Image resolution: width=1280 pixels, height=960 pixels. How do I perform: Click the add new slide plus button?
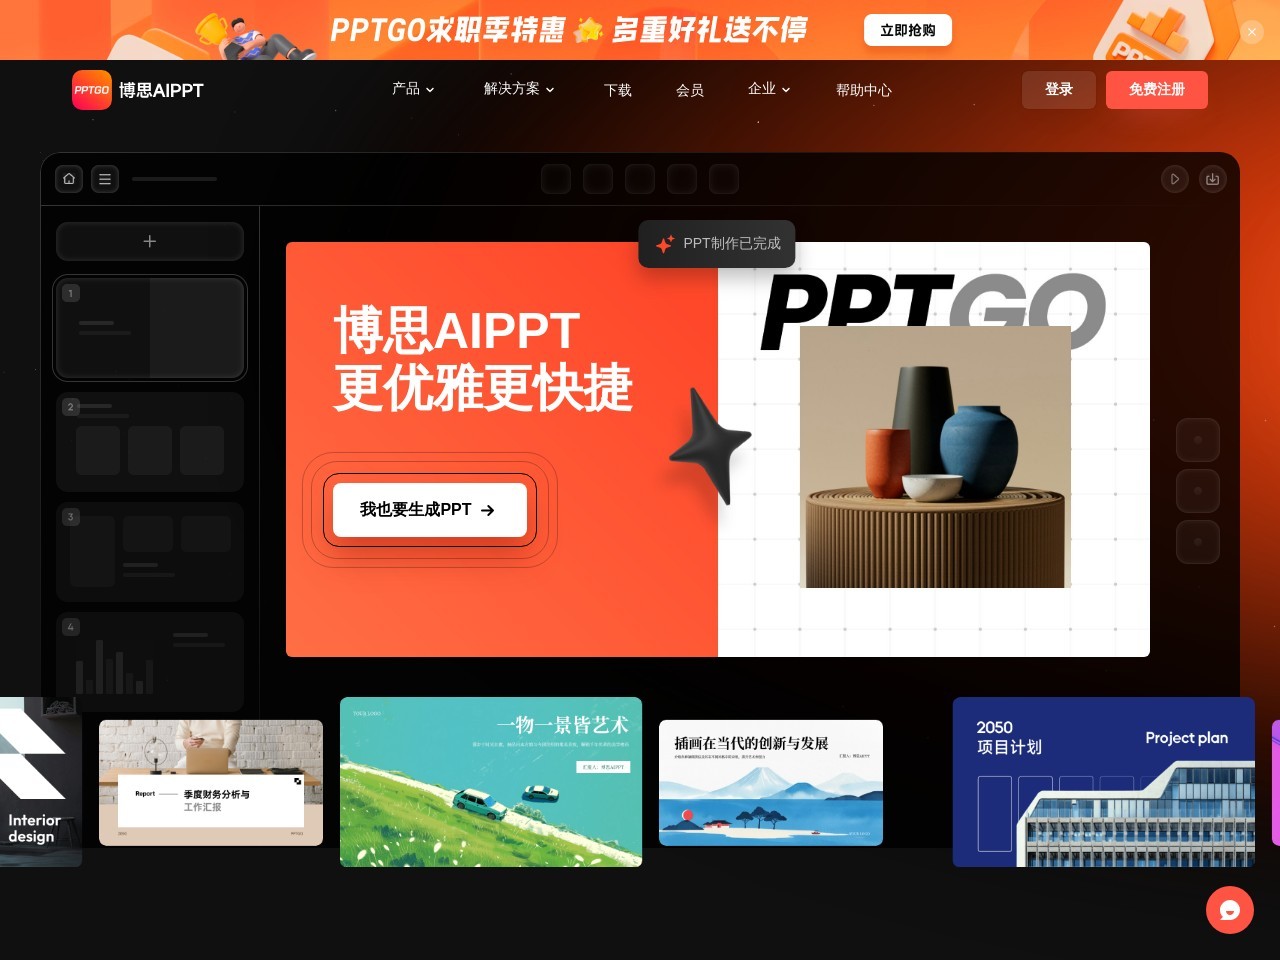click(x=149, y=241)
